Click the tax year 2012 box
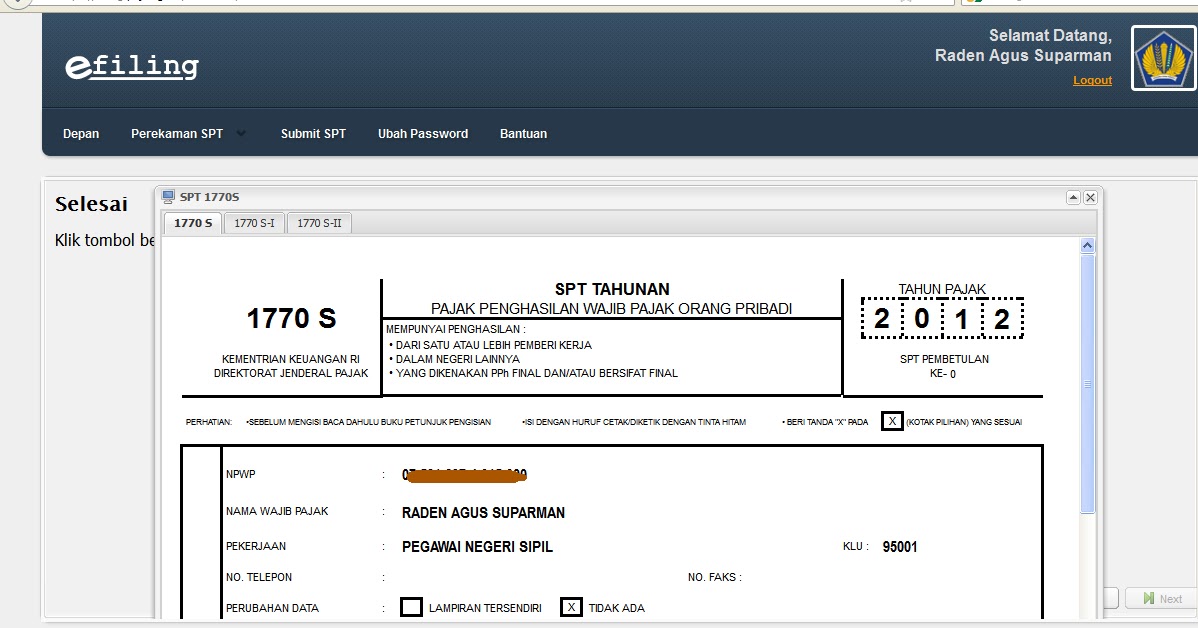 (942, 319)
